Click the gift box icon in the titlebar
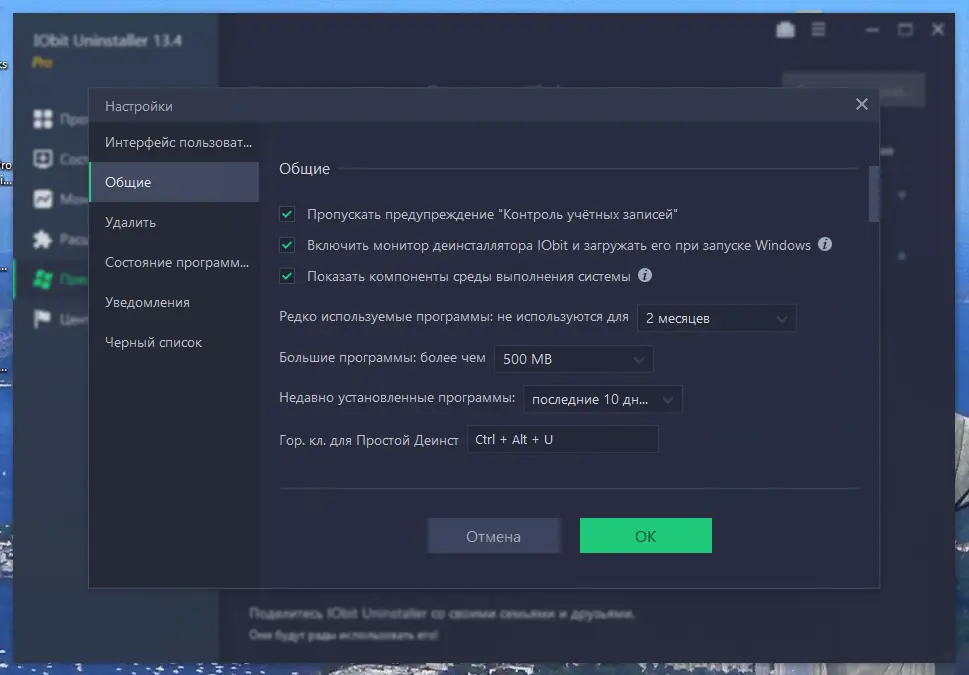 (x=786, y=29)
